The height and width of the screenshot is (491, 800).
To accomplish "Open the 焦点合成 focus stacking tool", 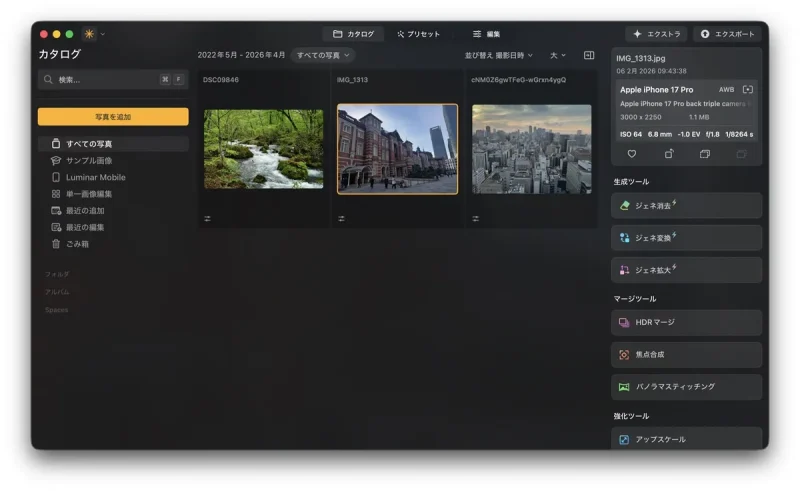I will pyautogui.click(x=686, y=355).
